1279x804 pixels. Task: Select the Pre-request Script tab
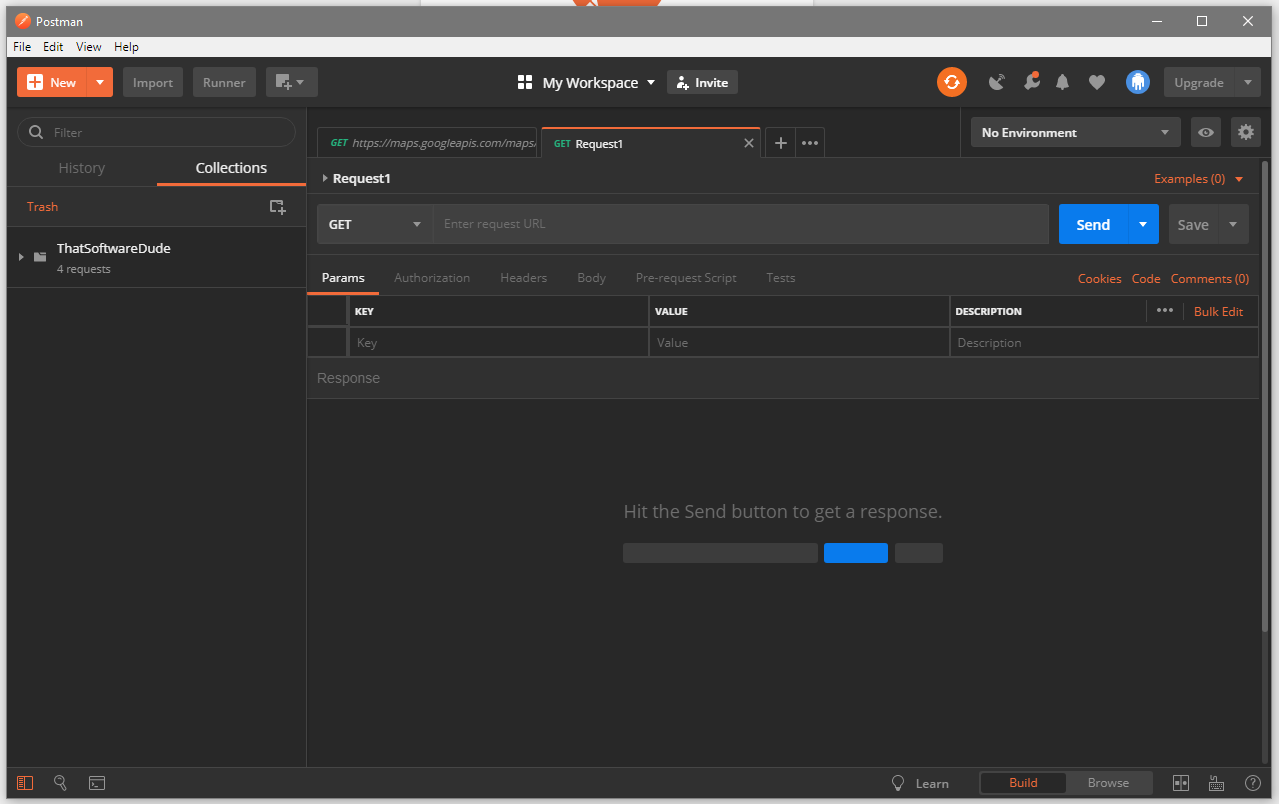[x=686, y=278]
